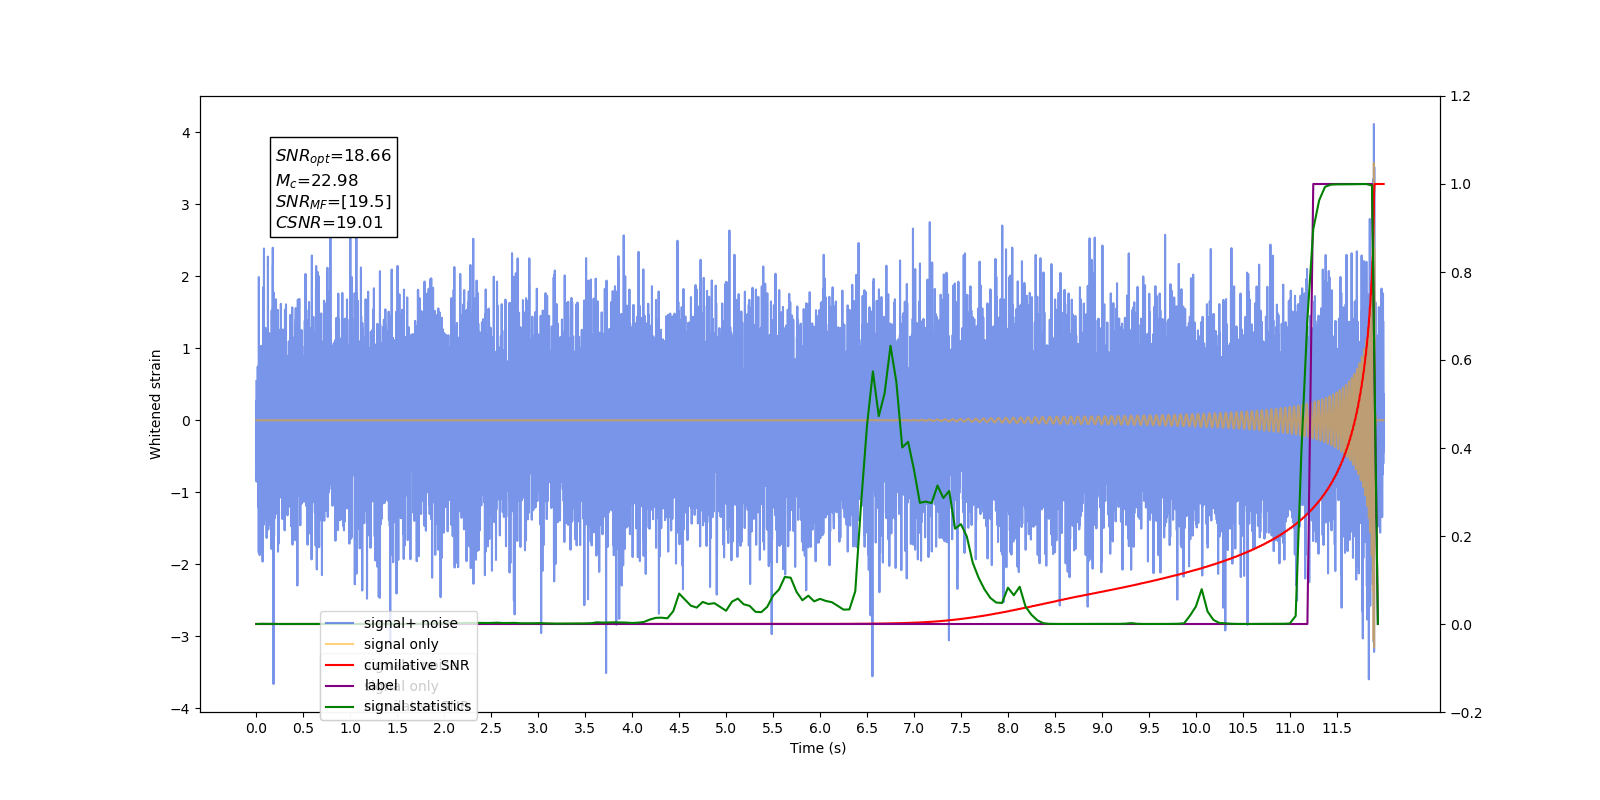Click the blue line sample in legend

(340, 623)
